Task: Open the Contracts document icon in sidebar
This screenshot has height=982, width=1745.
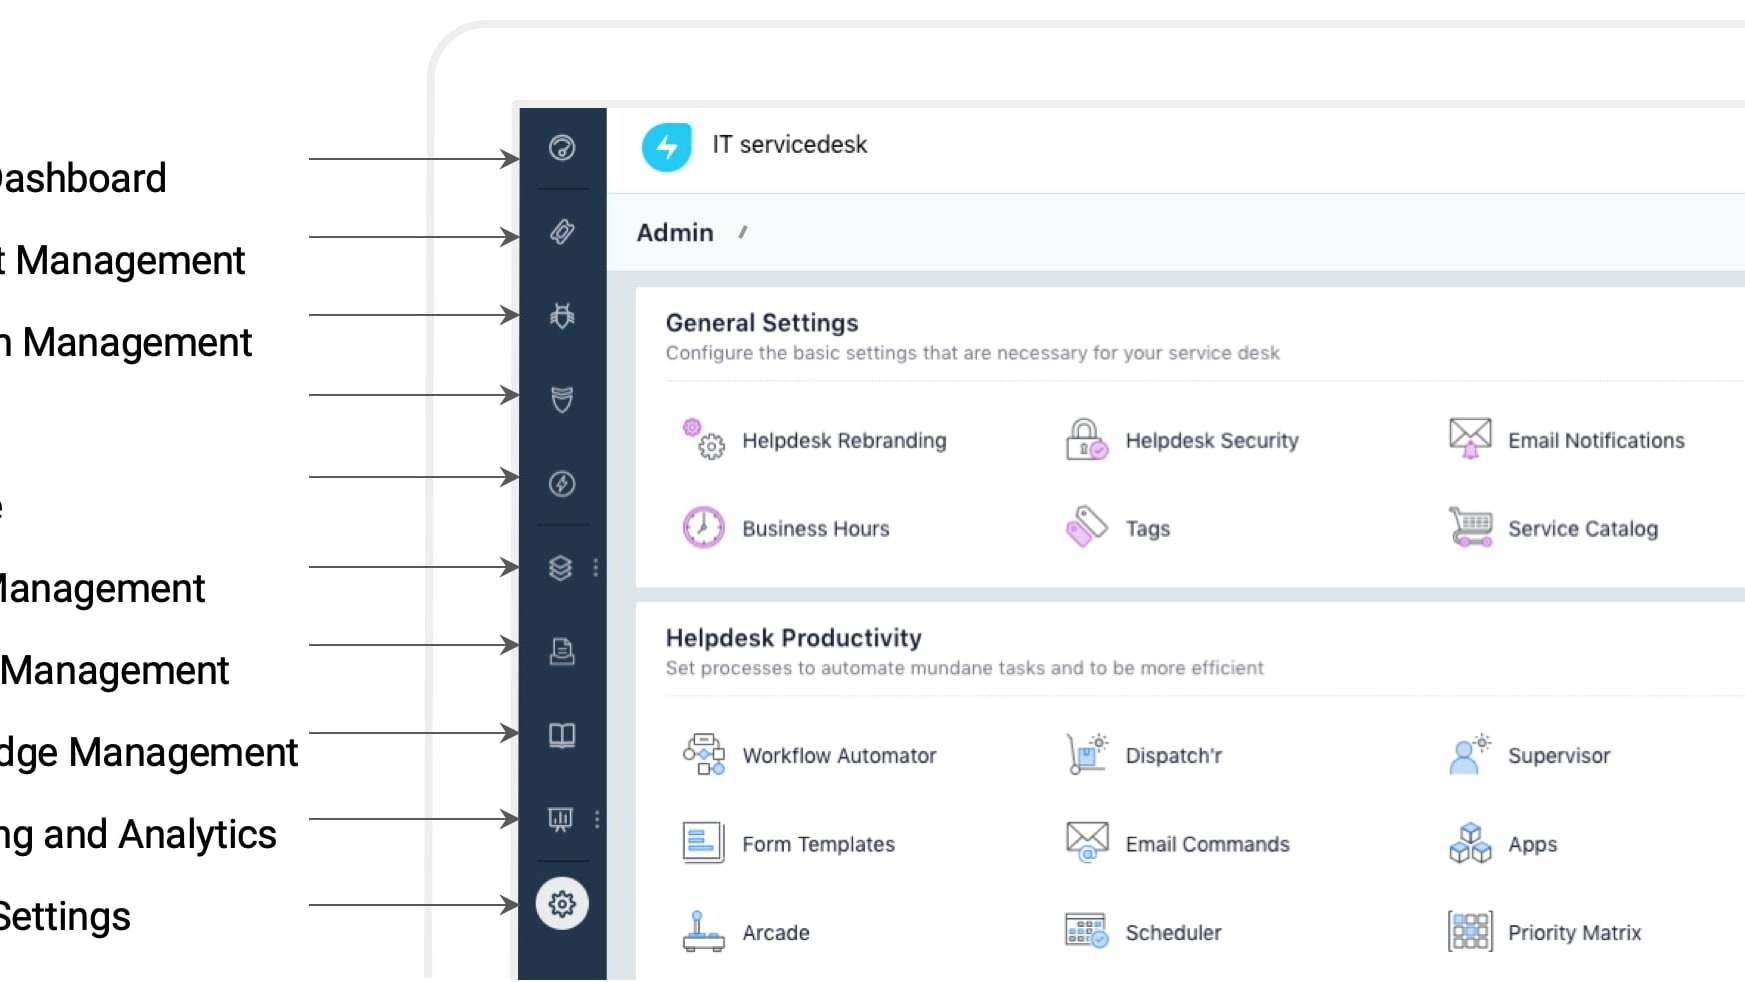Action: pos(562,652)
